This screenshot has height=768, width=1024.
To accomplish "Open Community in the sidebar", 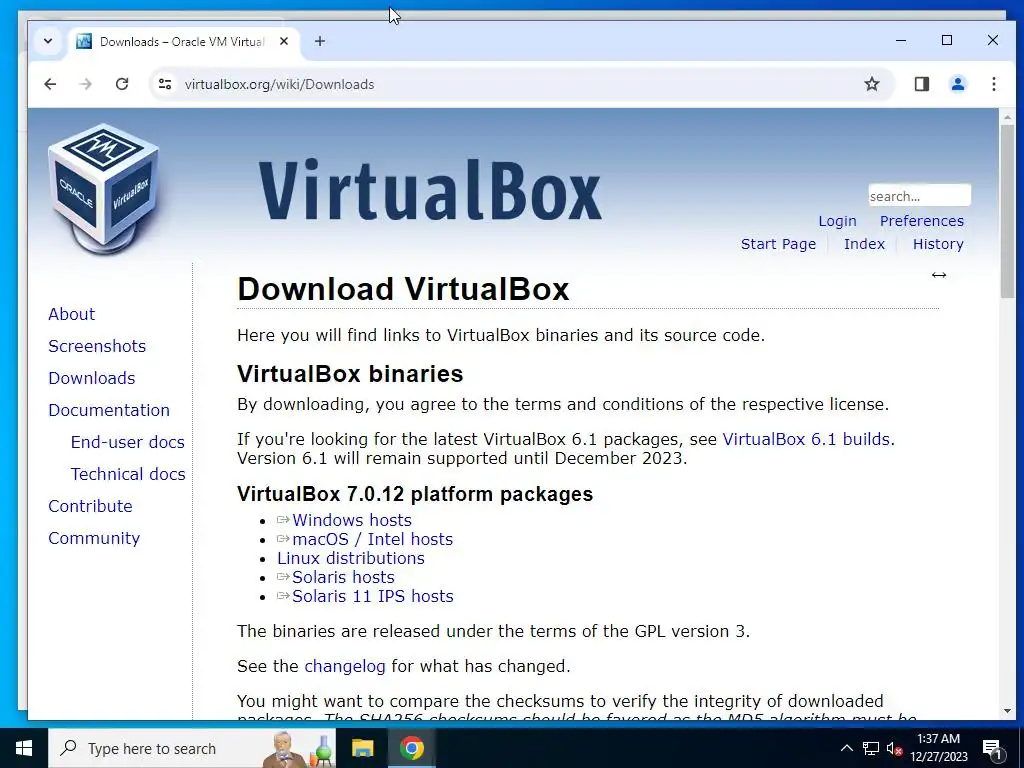I will coord(94,538).
